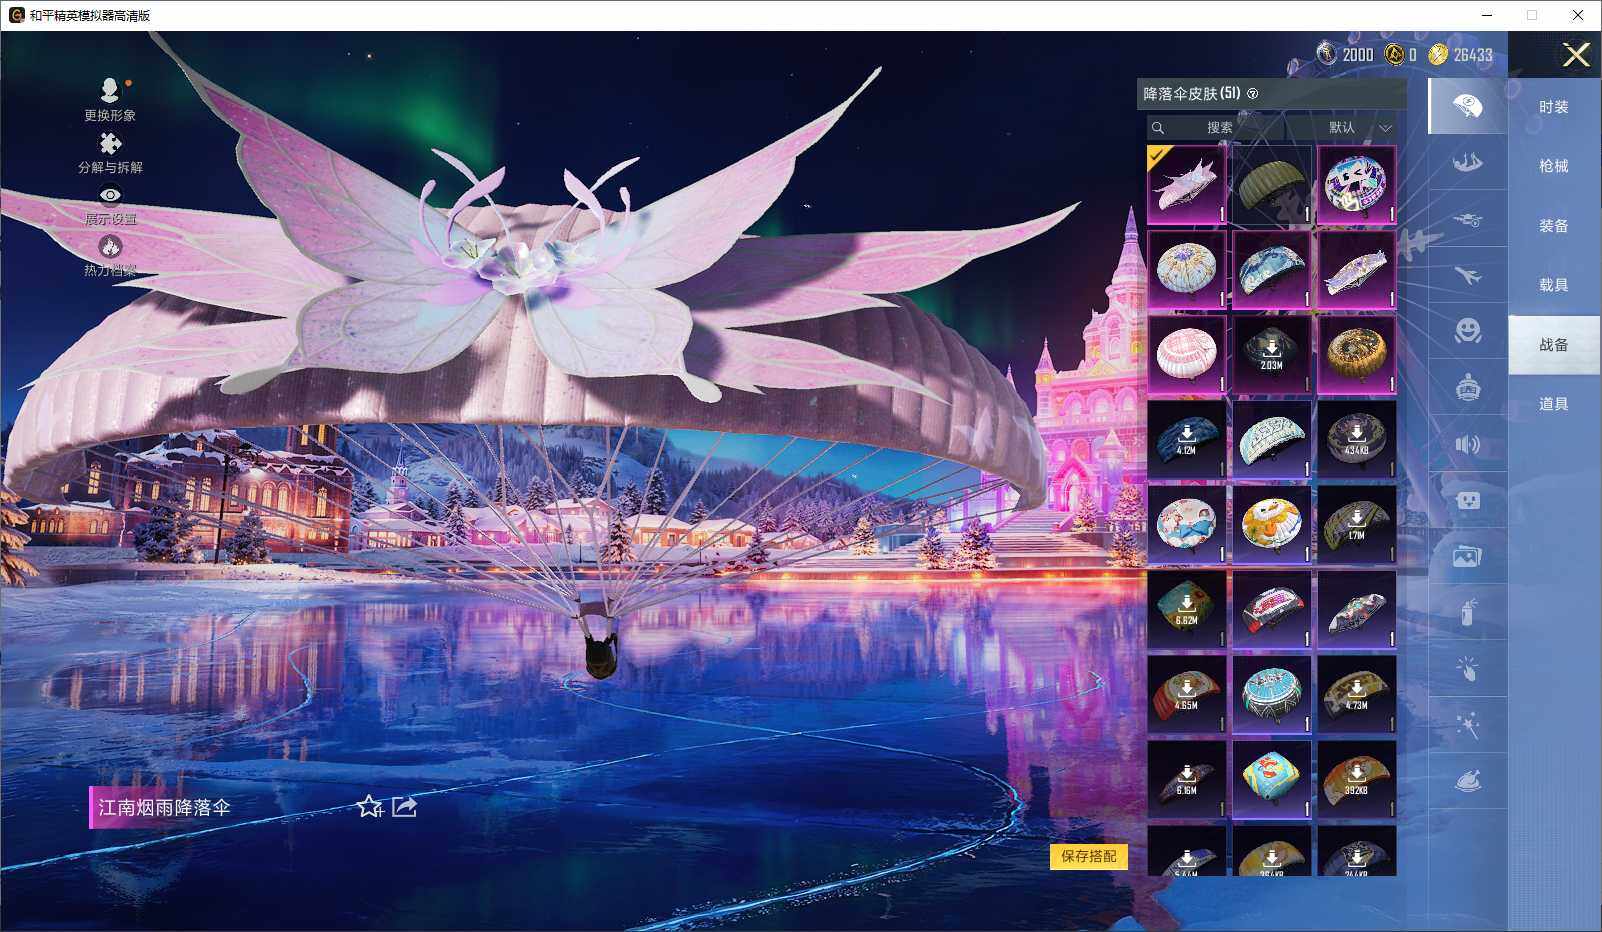Select the green default parachute thumbnail
The height and width of the screenshot is (932, 1602).
(x=1271, y=185)
